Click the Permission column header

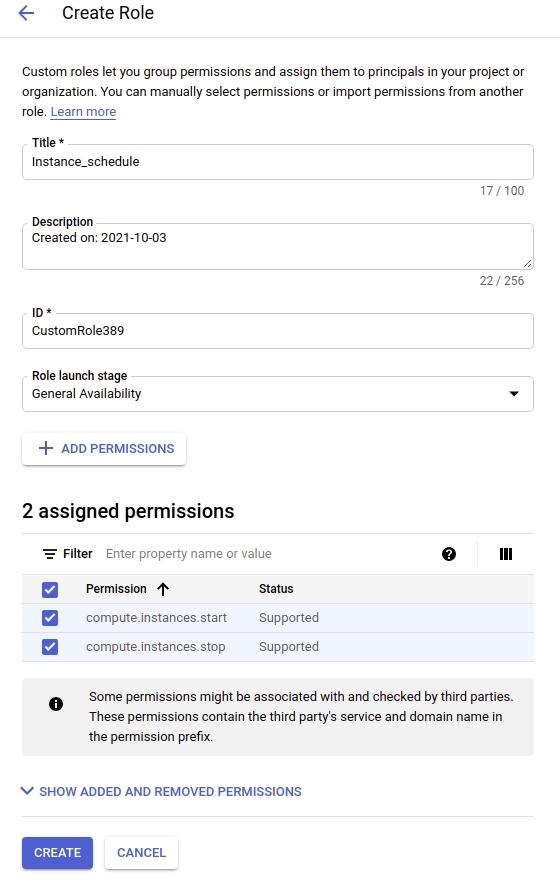[x=116, y=589]
